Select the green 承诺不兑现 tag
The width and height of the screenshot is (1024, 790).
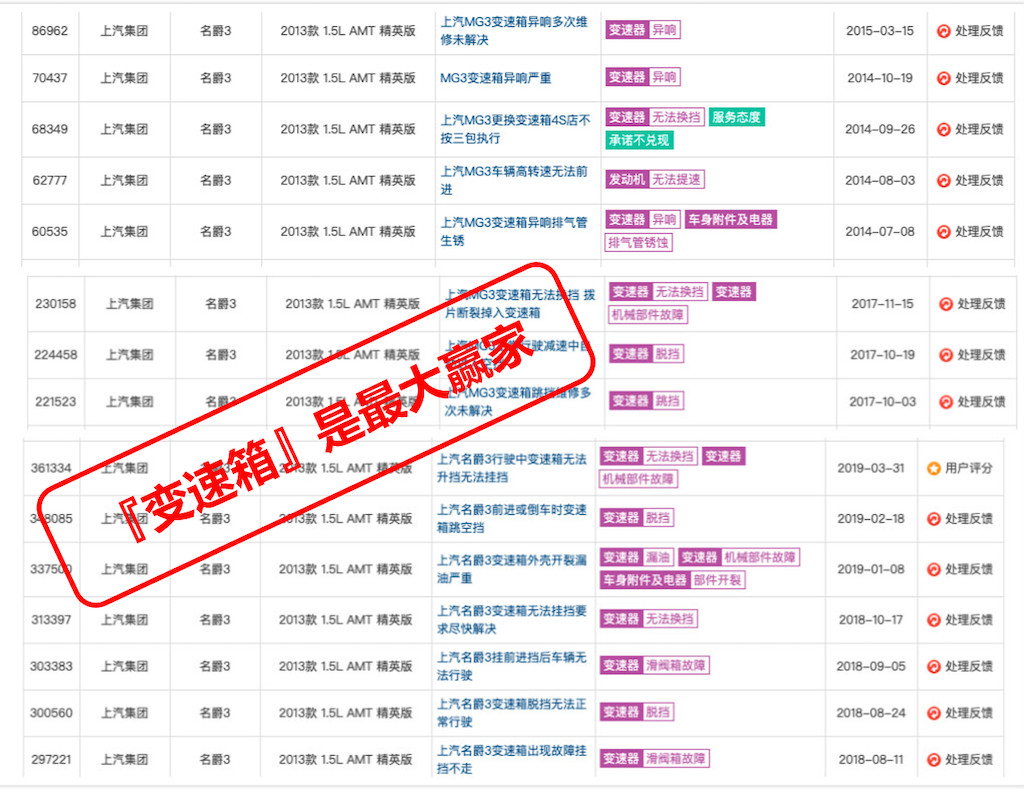click(639, 140)
